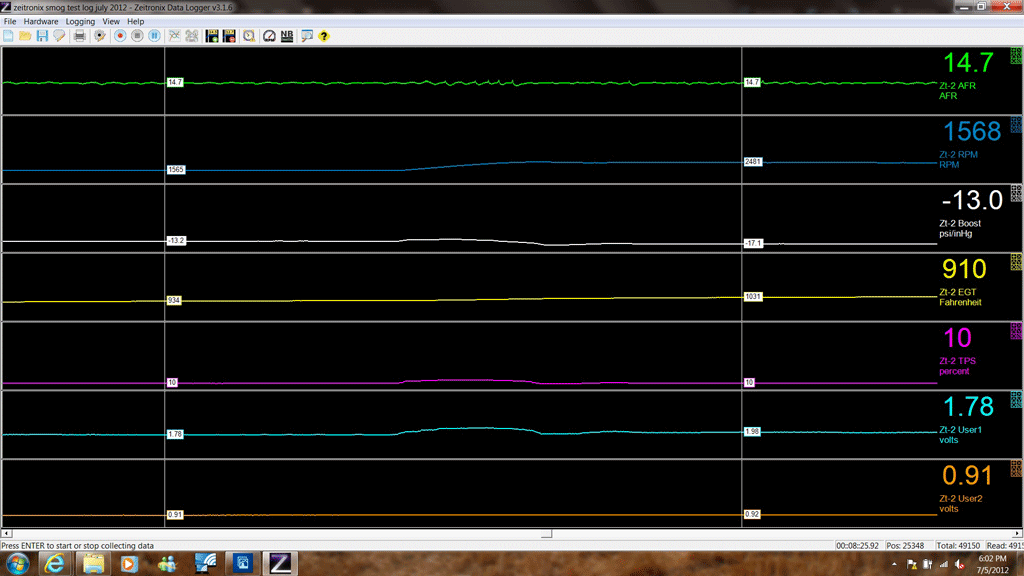Launch Internet Explorer from the taskbar
This screenshot has height=576, width=1024.
pos(54,564)
